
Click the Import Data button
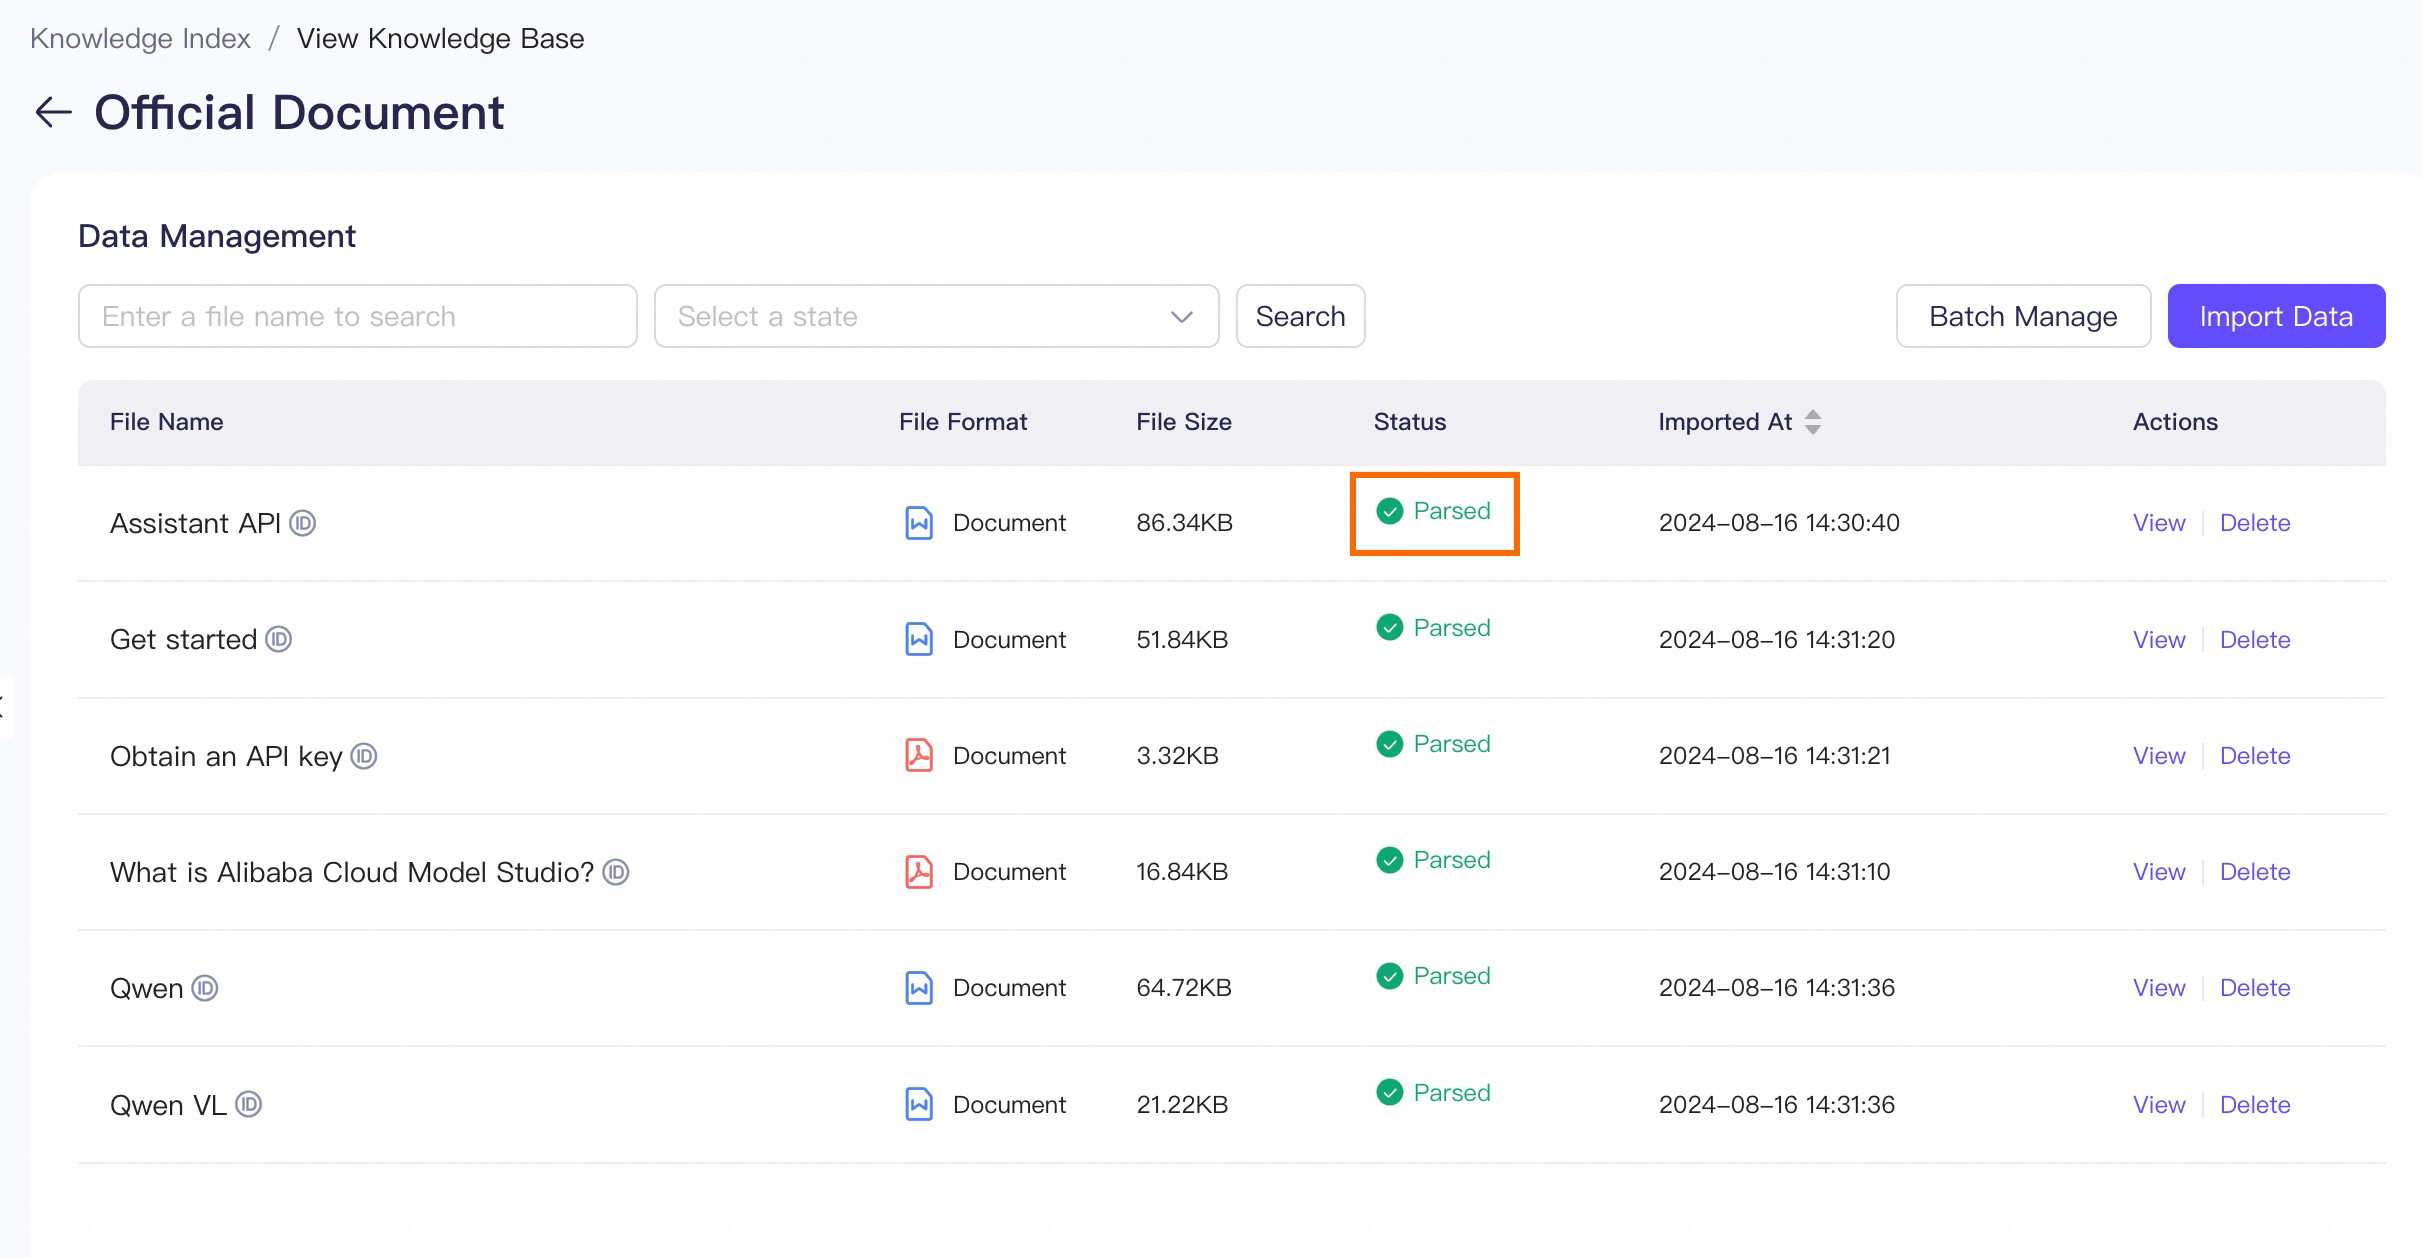click(2276, 316)
